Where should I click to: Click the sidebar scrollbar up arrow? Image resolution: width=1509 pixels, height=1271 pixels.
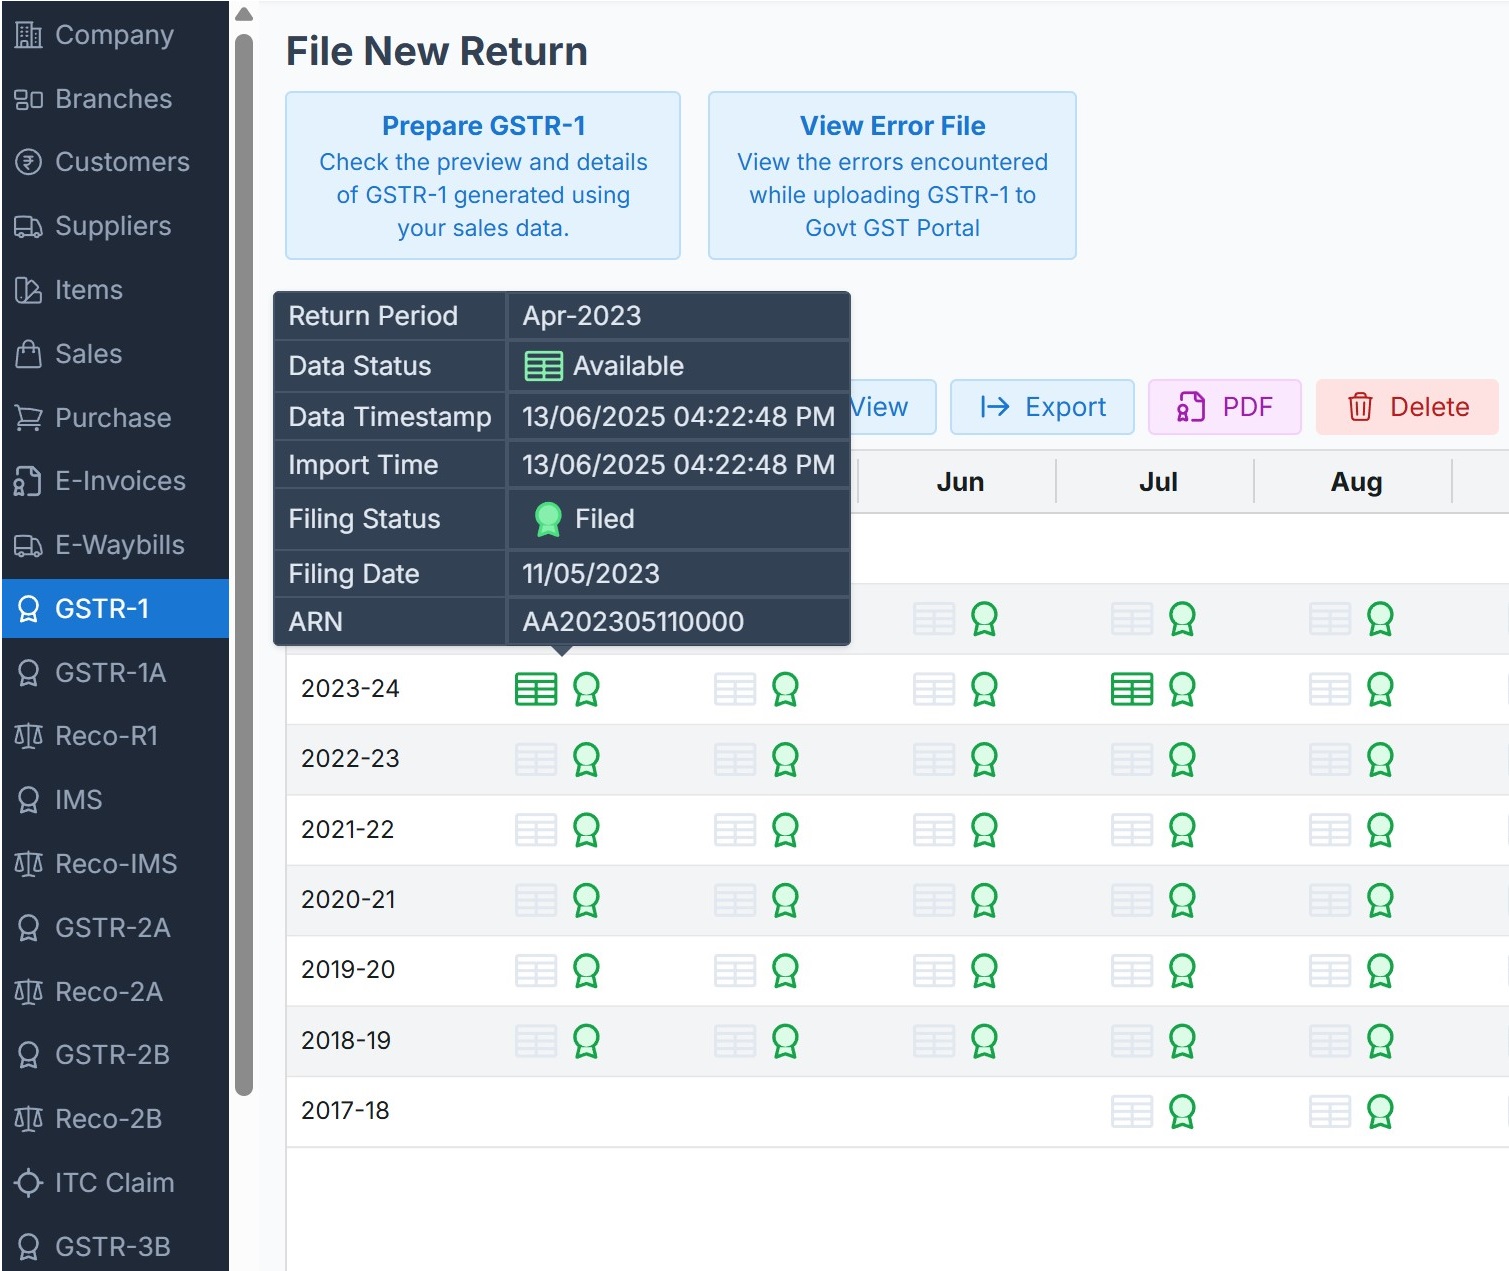[244, 14]
